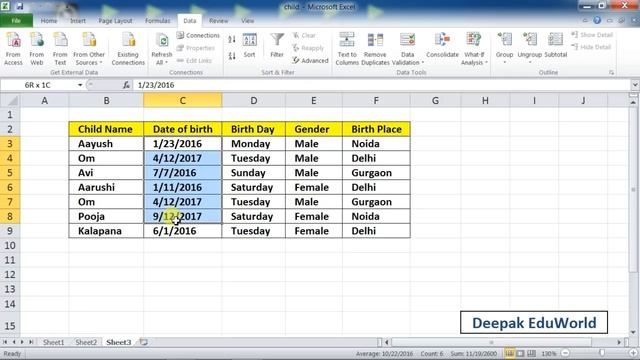The width and height of the screenshot is (640, 360).
Task: Click the formula bar showing 1/23/2016
Action: tap(382, 85)
